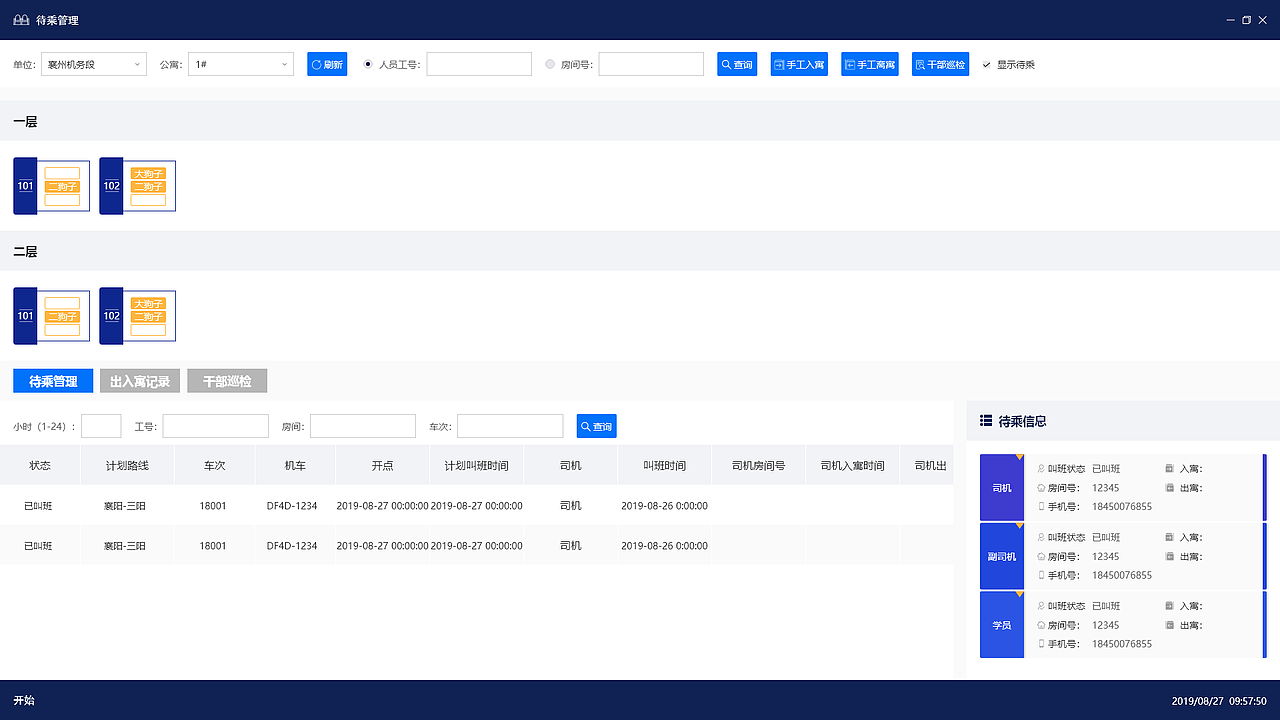This screenshot has width=1280, height=720.
Task: Click the 房间 filter input
Action: 363,426
